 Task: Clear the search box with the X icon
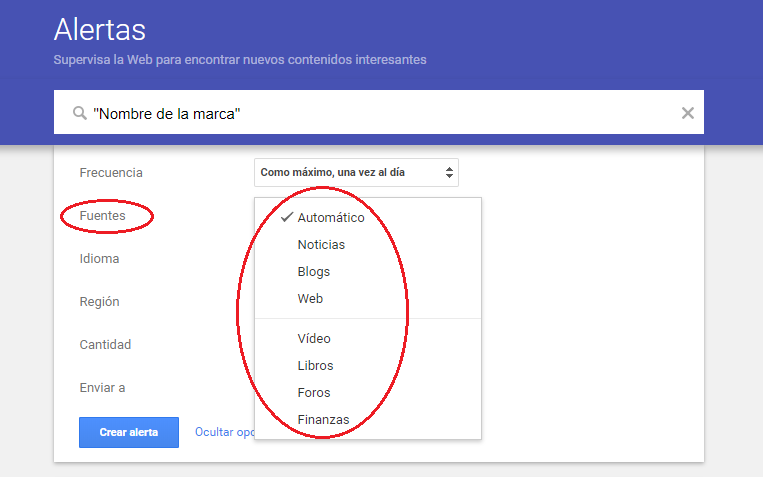point(688,113)
